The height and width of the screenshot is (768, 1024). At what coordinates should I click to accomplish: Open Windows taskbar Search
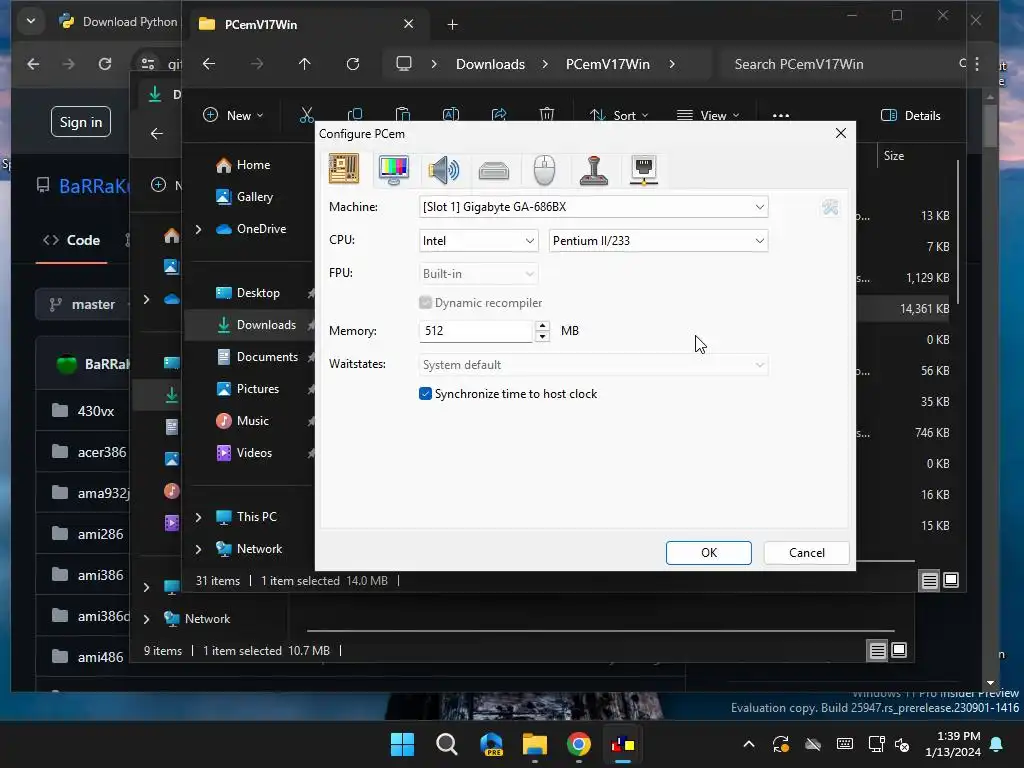pos(447,744)
